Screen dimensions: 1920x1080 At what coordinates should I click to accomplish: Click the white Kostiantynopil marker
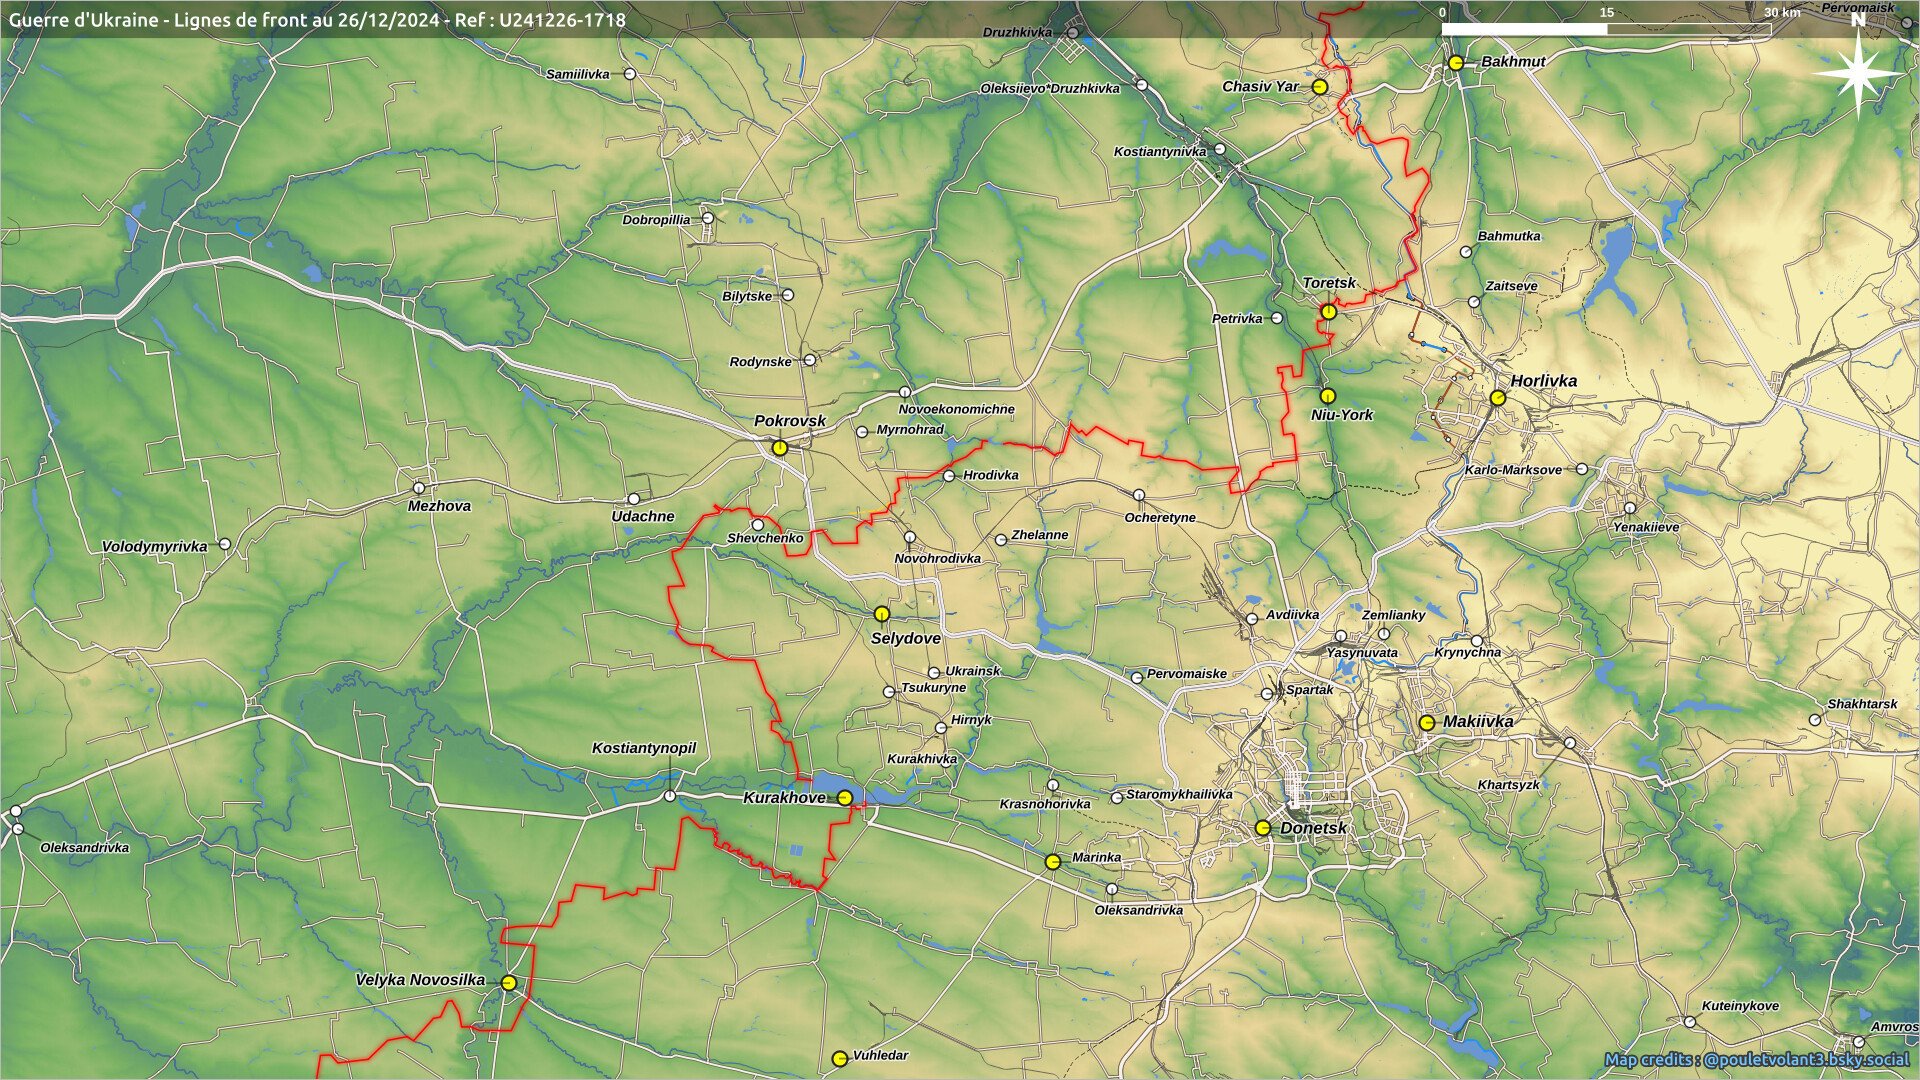(x=670, y=797)
